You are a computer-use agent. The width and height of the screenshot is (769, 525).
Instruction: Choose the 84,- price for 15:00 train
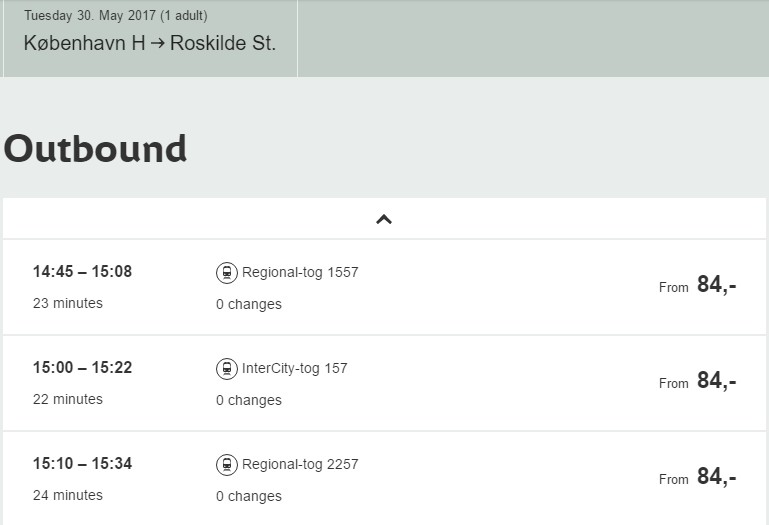coord(716,381)
